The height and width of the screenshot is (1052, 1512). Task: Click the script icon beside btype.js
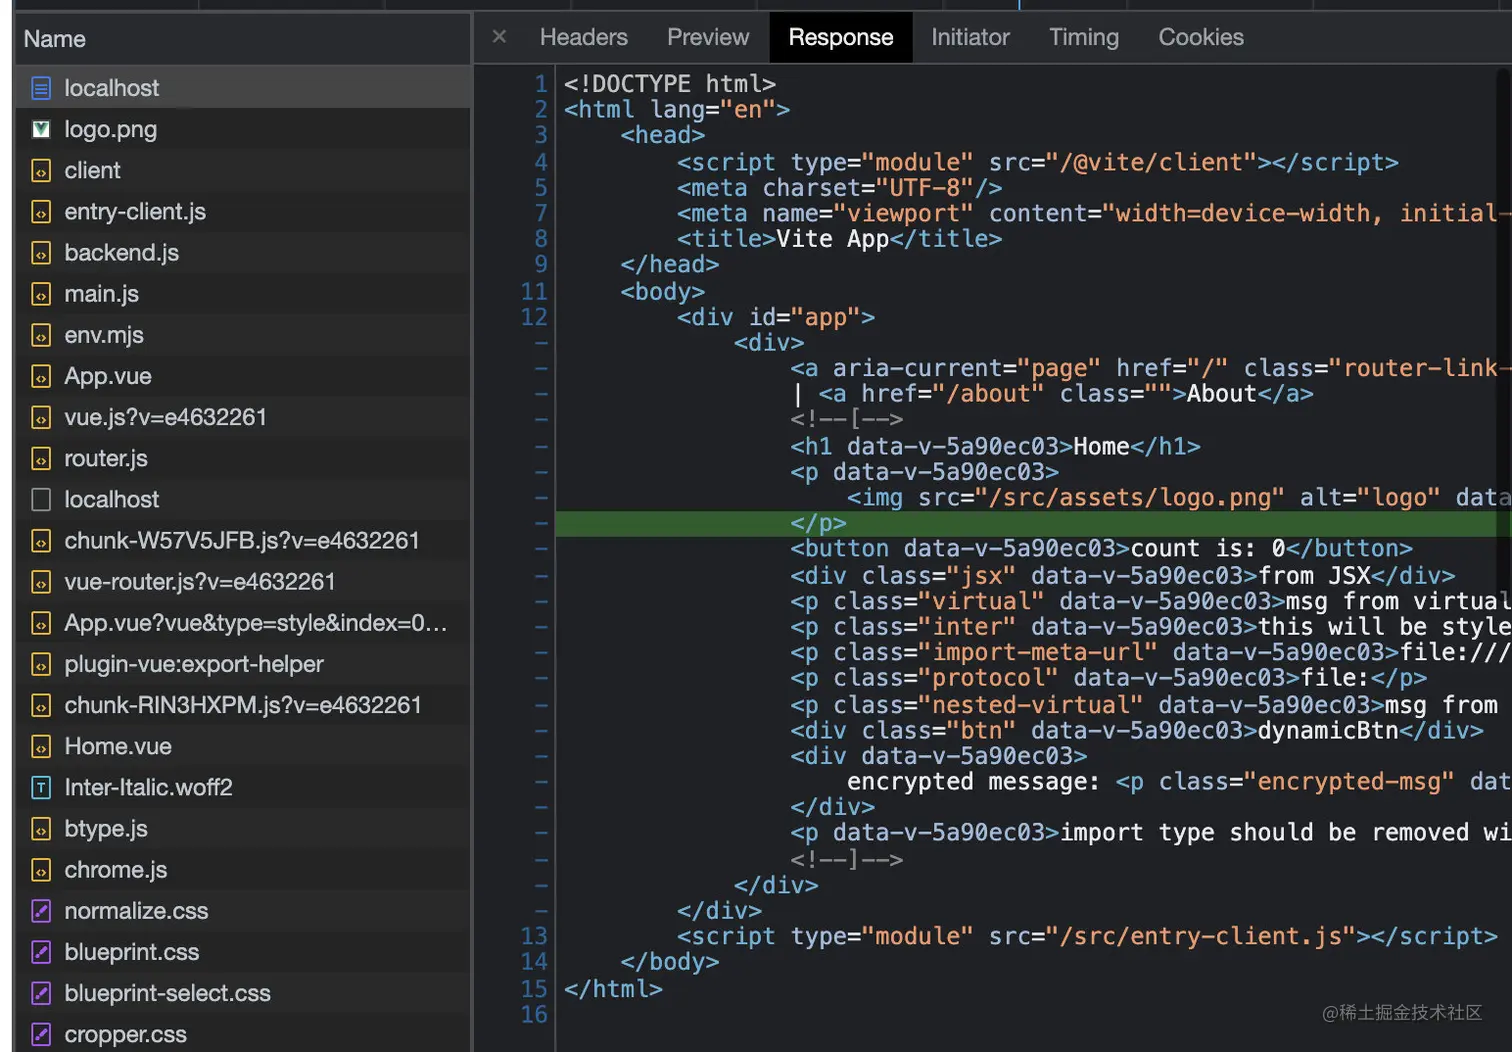click(41, 829)
